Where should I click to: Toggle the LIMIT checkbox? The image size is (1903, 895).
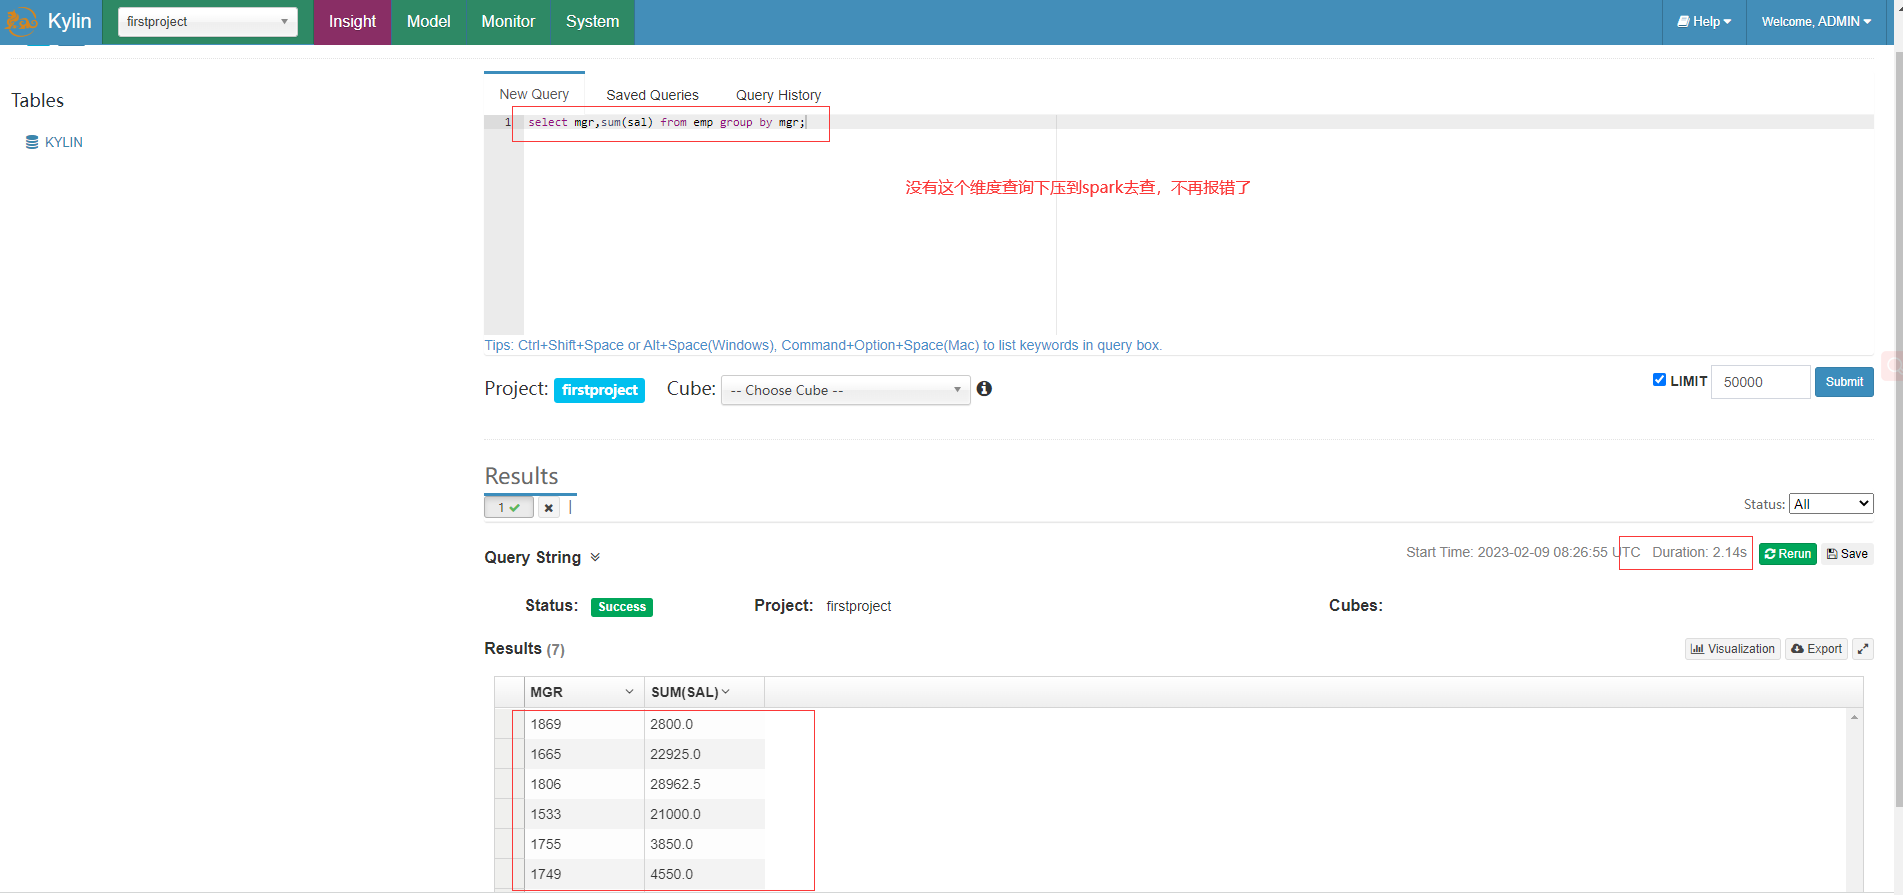tap(1659, 380)
